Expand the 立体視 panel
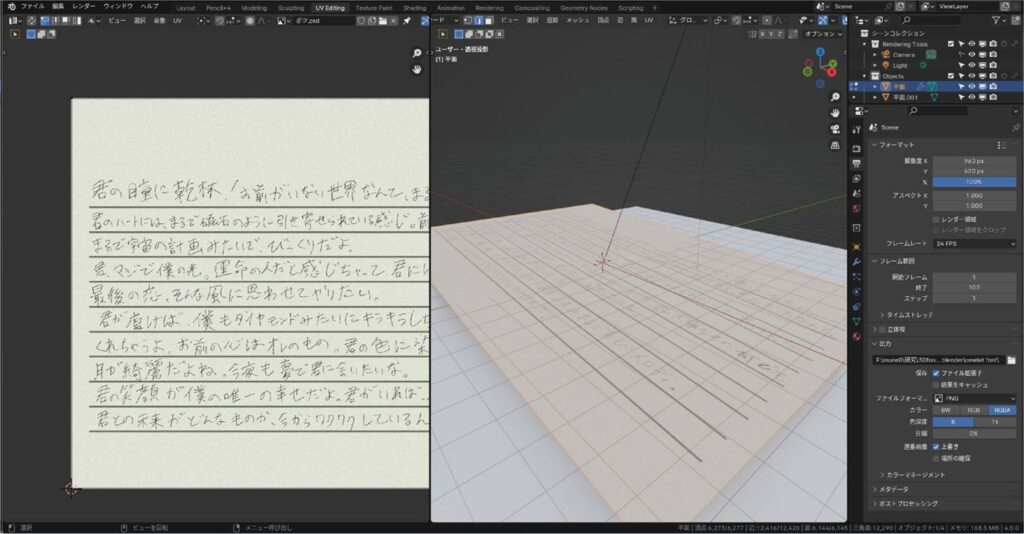 (874, 330)
